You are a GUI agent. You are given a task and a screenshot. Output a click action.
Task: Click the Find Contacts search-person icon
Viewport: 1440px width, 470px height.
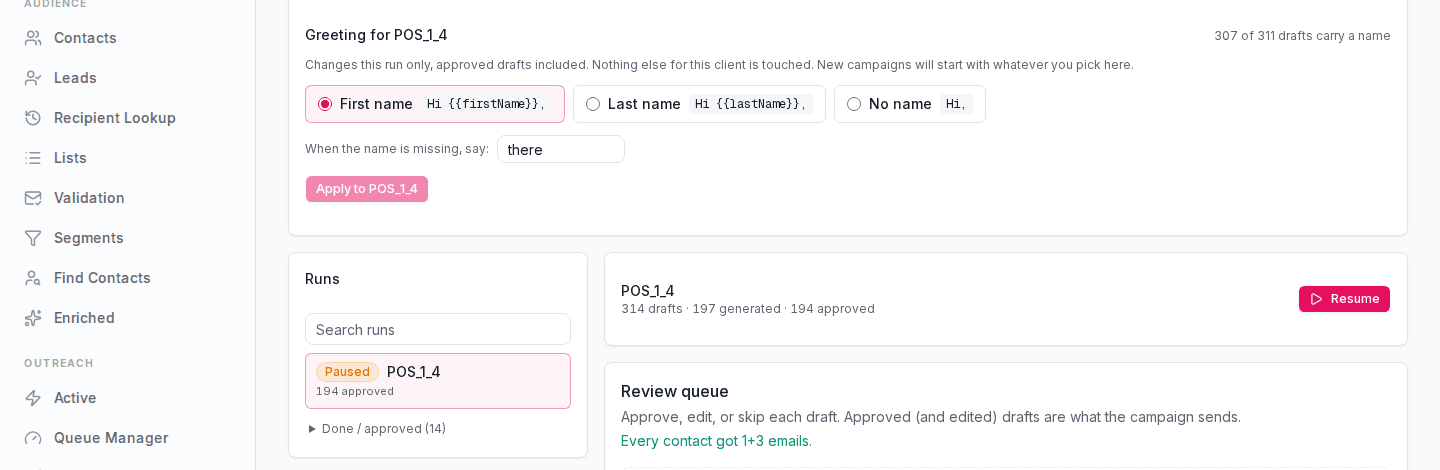click(x=33, y=278)
